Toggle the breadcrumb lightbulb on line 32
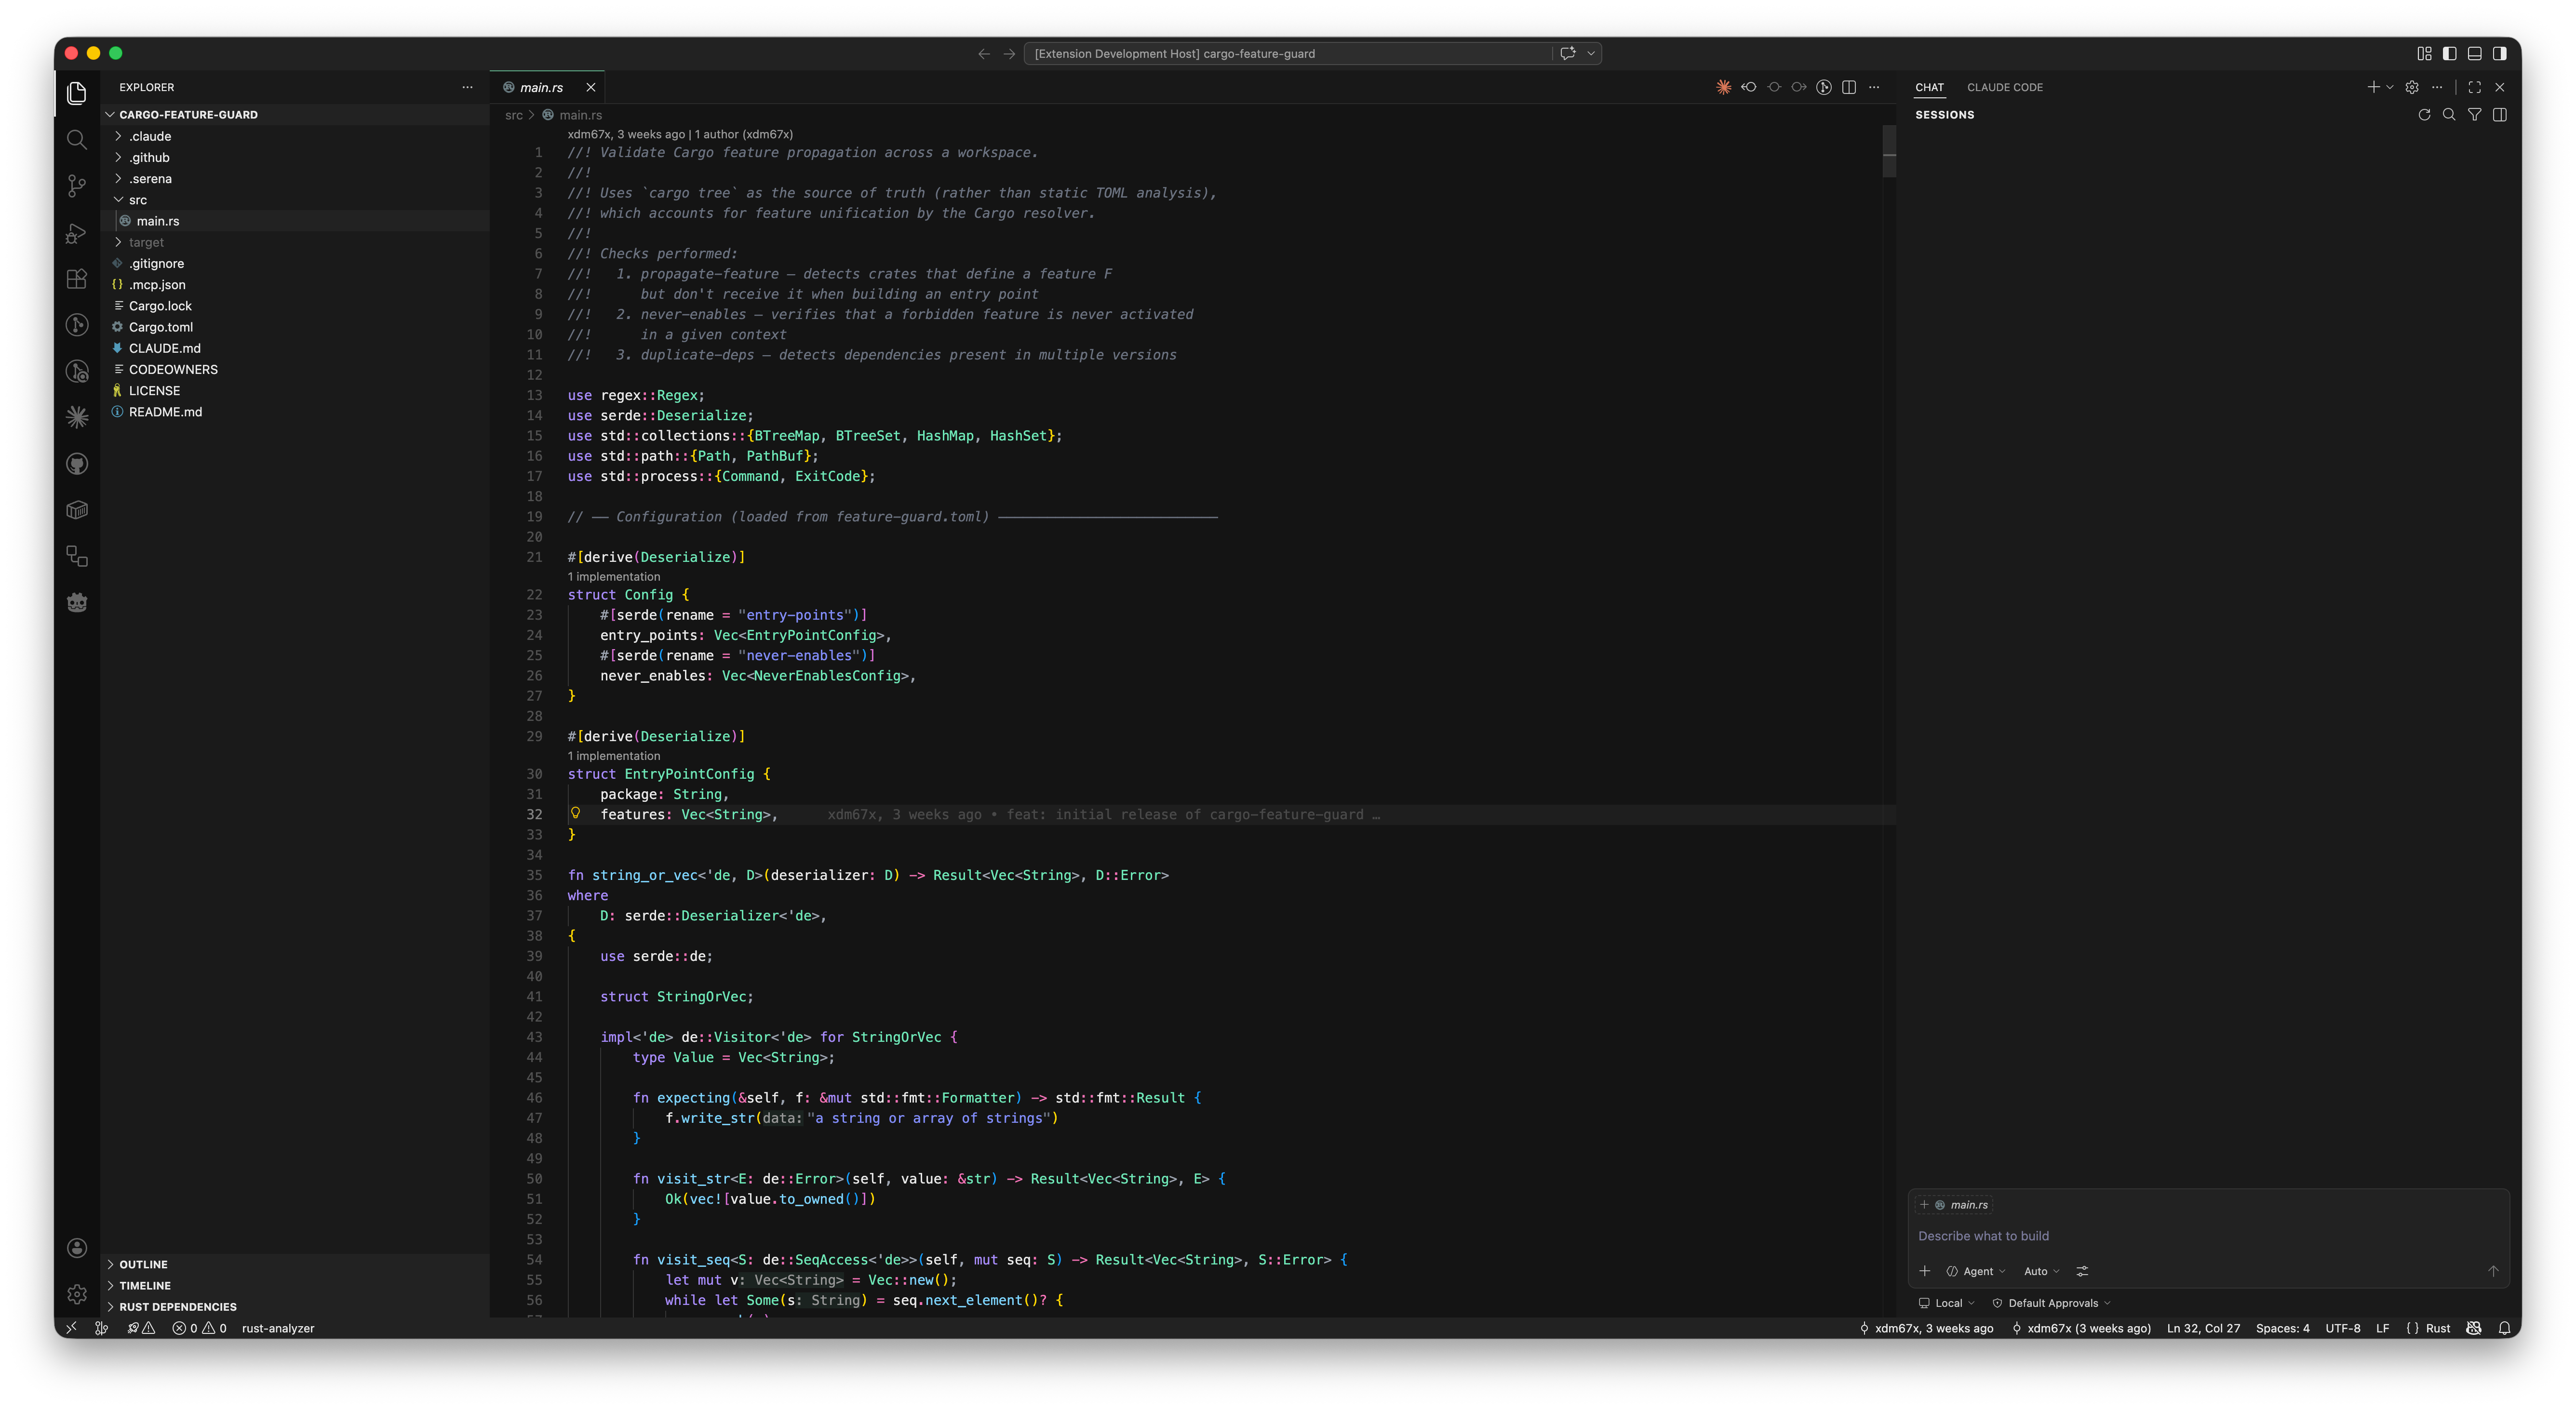This screenshot has width=2576, height=1410. pos(576,814)
